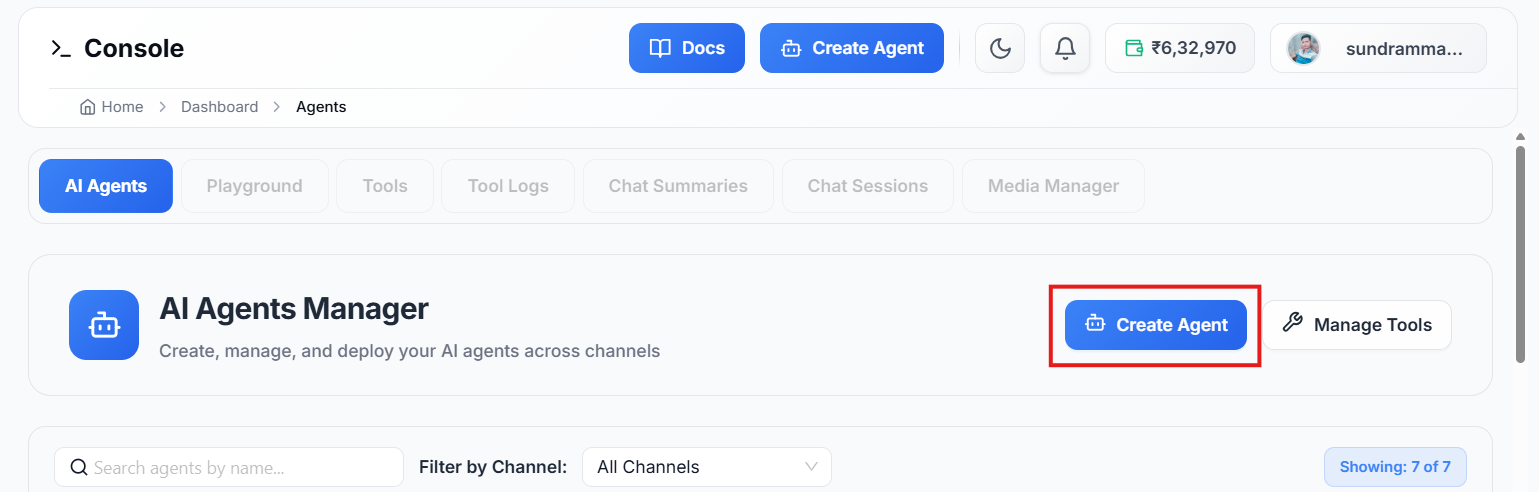Go to Dashboard breadcrumb link
The width and height of the screenshot is (1539, 492).
(219, 107)
